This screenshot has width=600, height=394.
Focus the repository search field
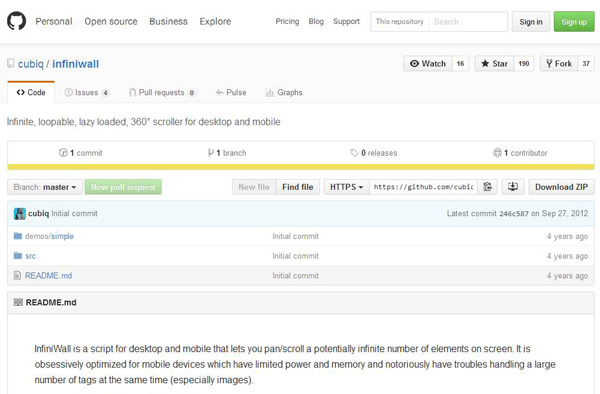pos(468,22)
